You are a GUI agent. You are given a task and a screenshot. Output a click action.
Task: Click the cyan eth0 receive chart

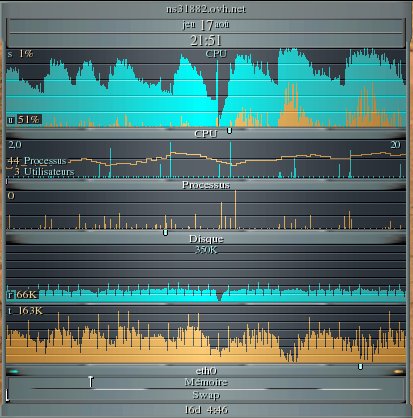click(206, 274)
